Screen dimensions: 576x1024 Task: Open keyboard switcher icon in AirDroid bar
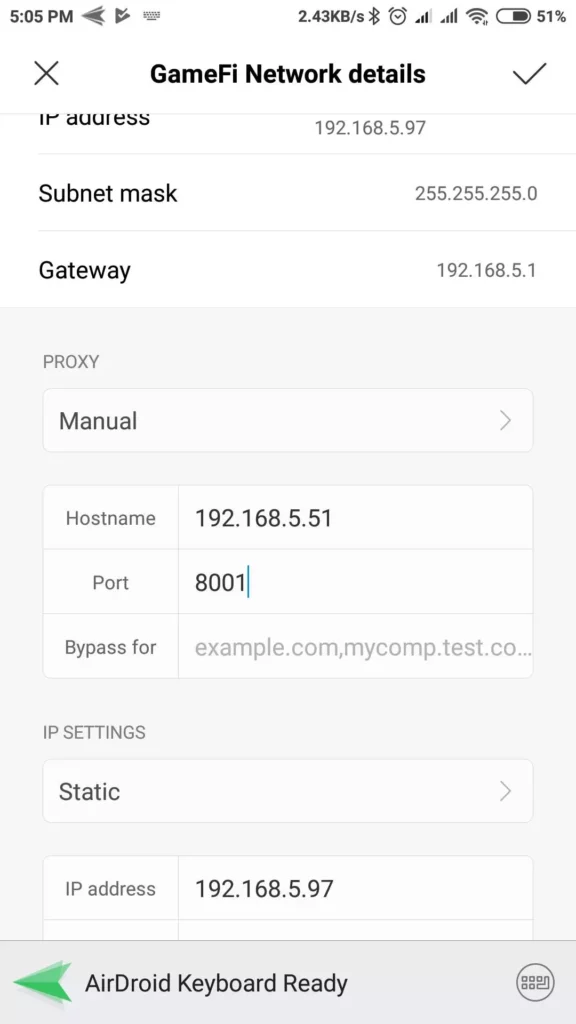[536, 982]
